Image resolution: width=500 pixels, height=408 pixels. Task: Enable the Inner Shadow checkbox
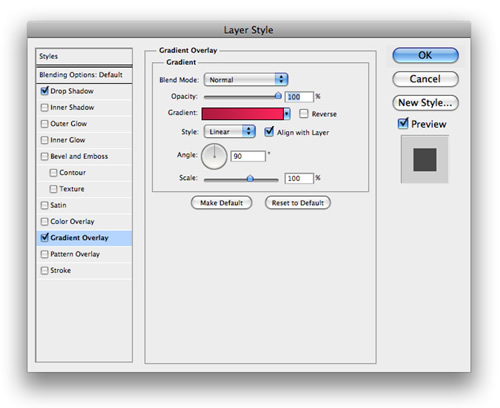point(44,107)
